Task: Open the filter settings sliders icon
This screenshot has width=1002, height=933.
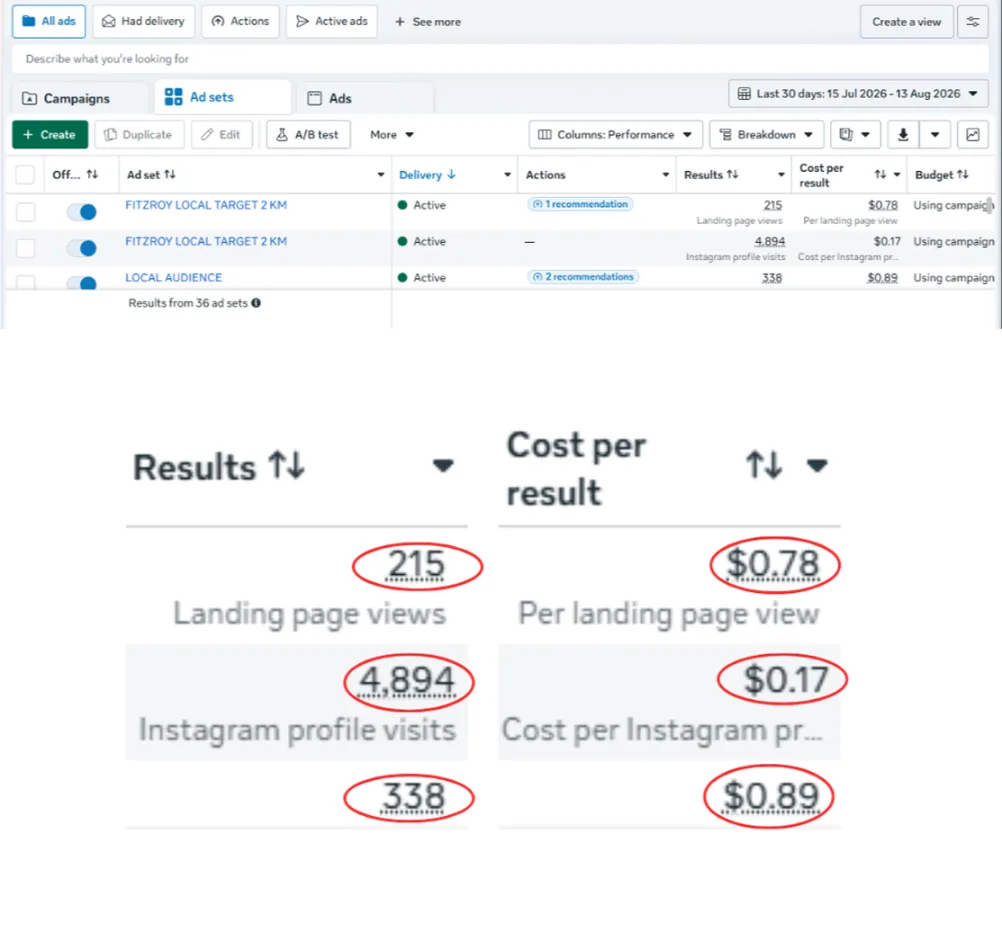Action: coord(973,22)
